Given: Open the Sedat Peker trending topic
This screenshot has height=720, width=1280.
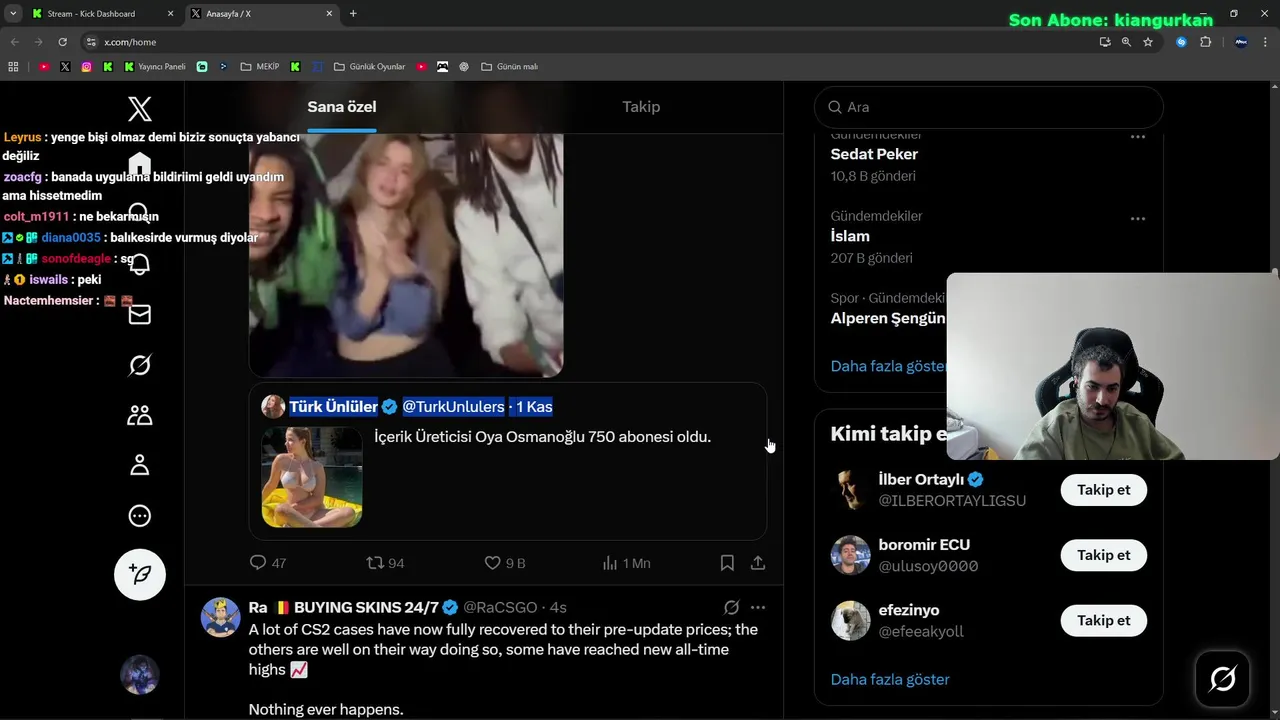Looking at the screenshot, I should (874, 154).
